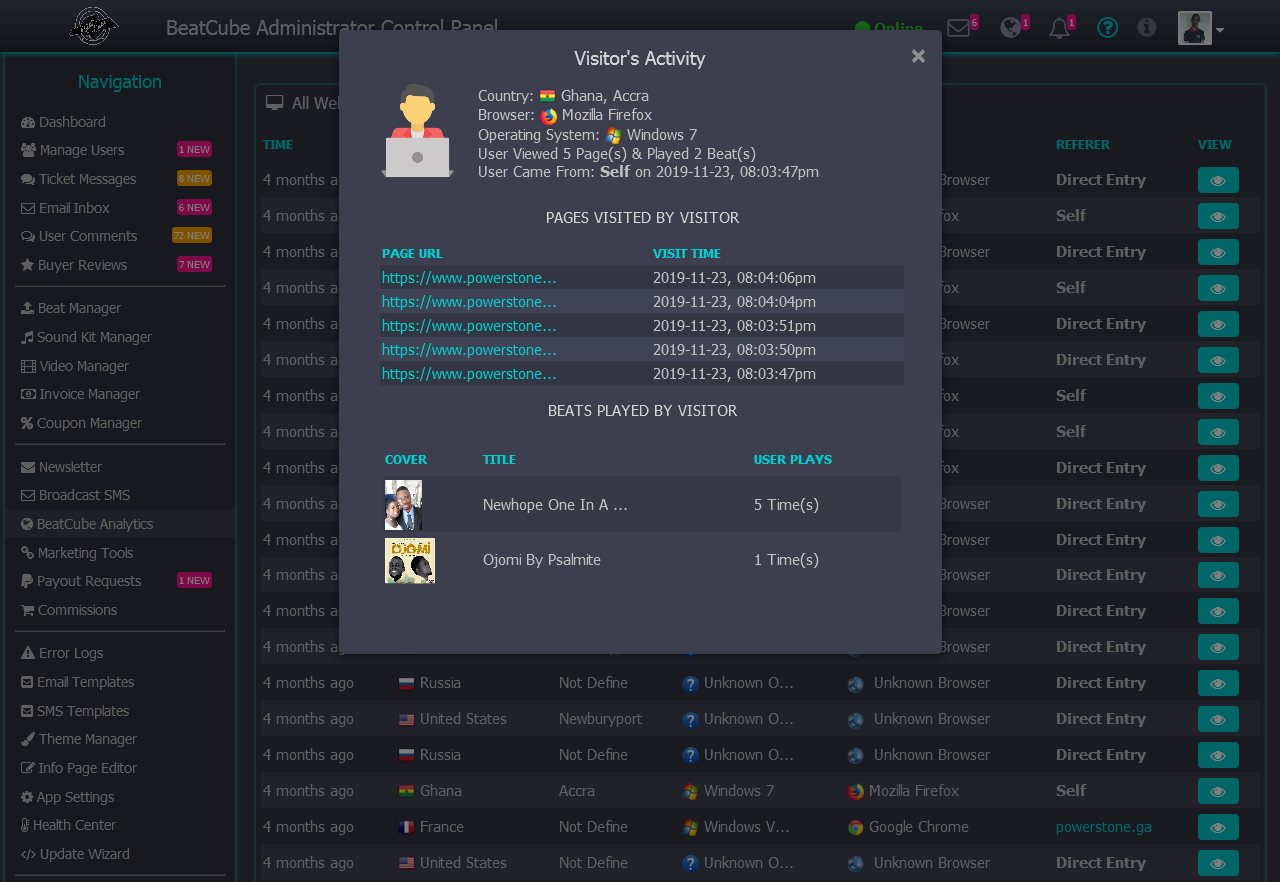Image resolution: width=1280 pixels, height=882 pixels.
Task: Open page URL visited at 08:04:06pm
Action: pos(469,277)
